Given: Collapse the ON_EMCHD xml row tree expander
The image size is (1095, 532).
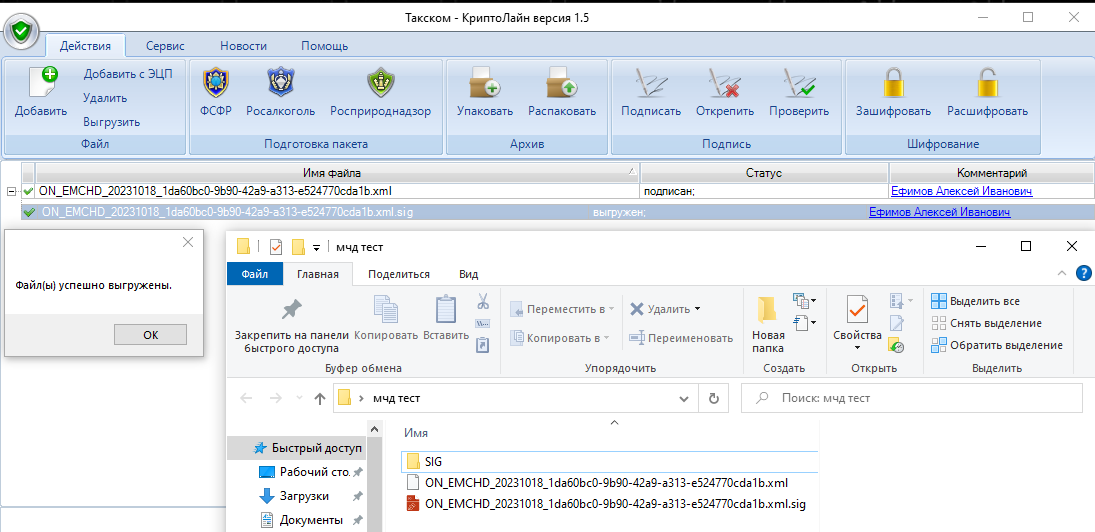Looking at the screenshot, I should coord(11,191).
